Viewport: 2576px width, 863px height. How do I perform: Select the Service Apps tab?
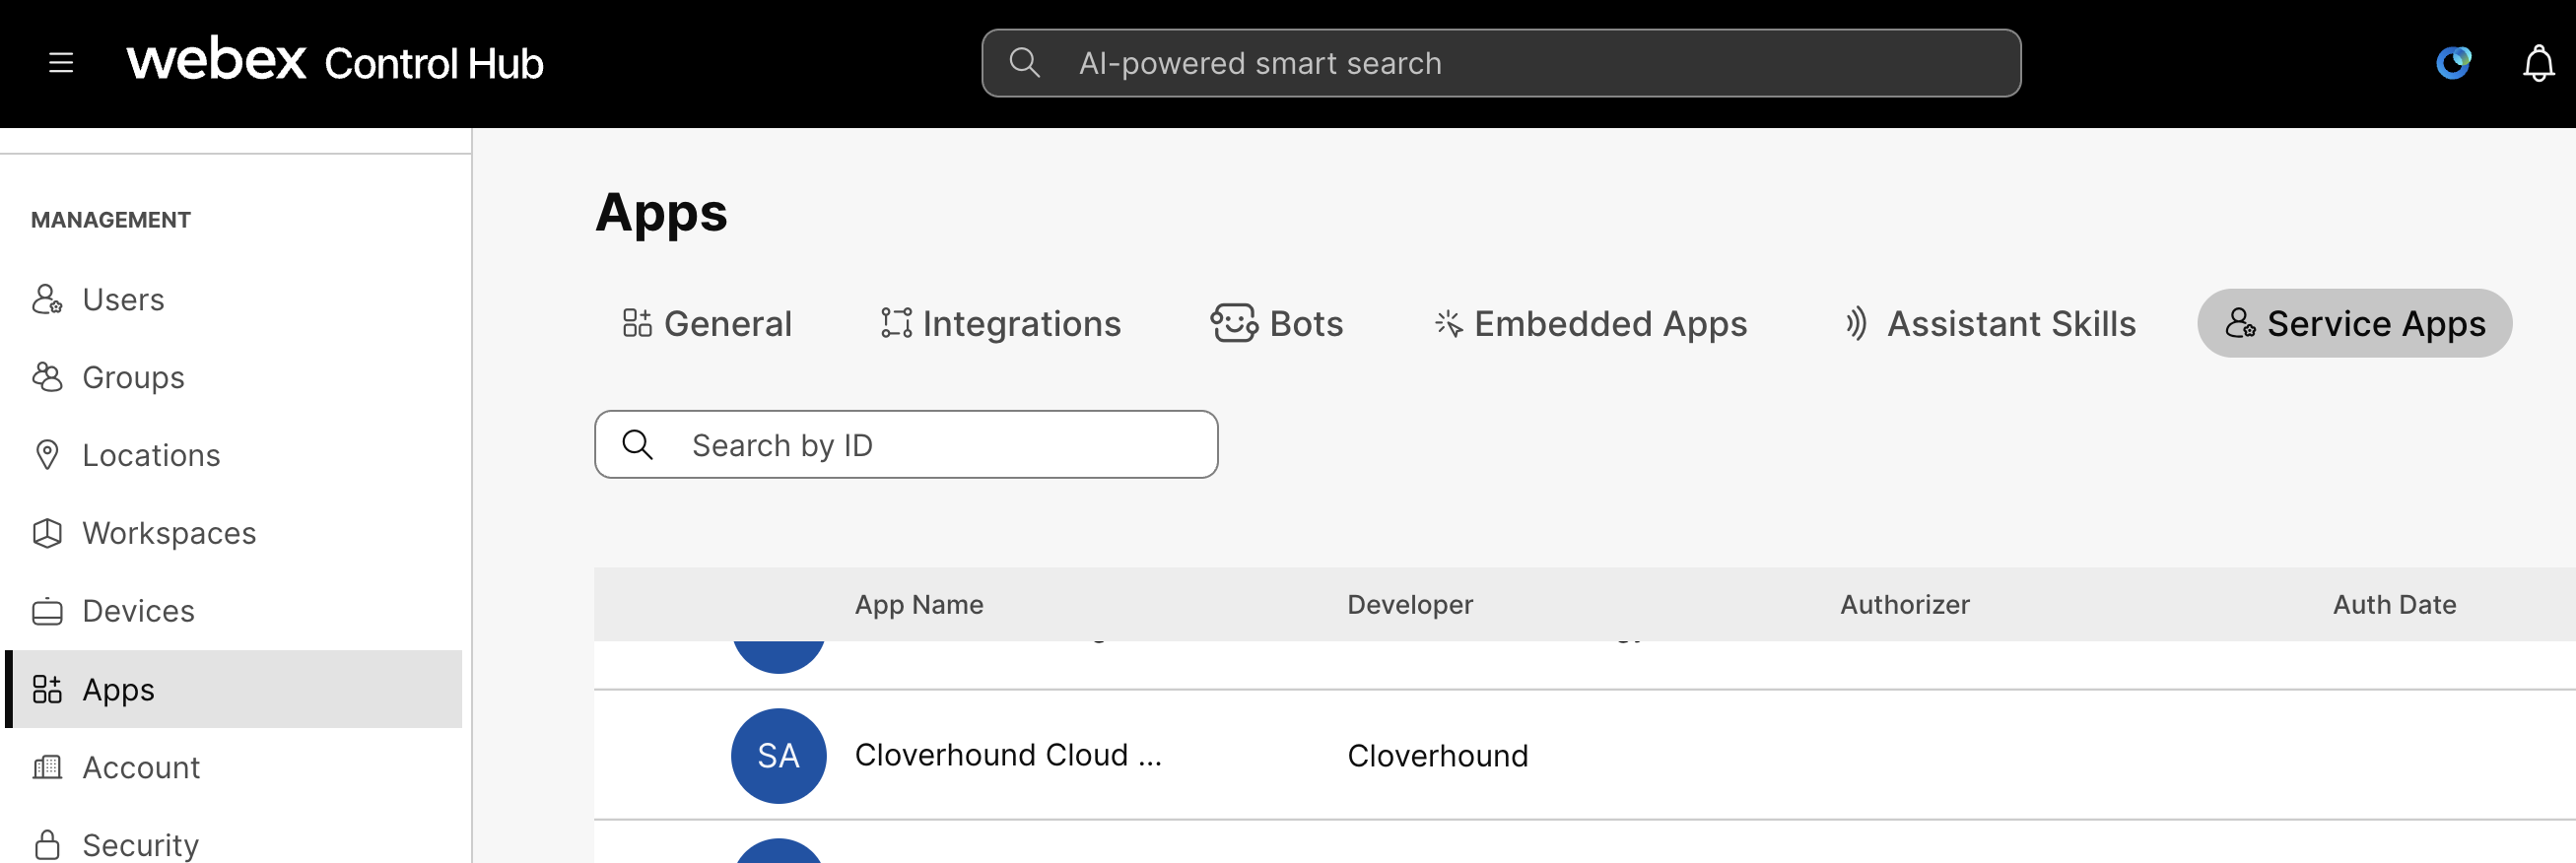[2354, 324]
